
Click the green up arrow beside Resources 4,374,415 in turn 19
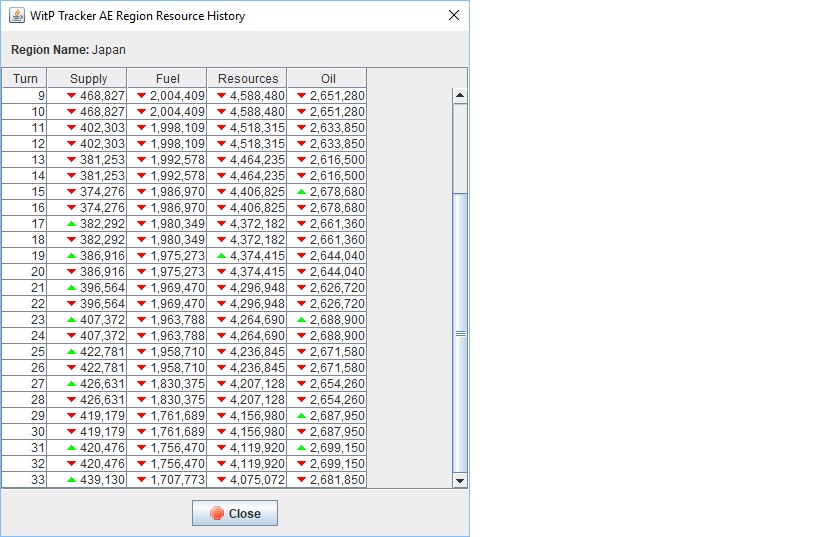click(221, 255)
